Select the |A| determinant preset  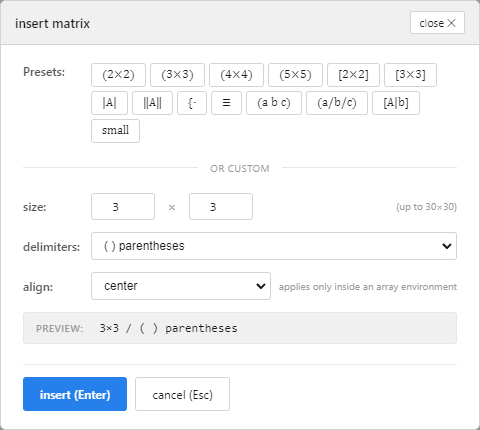pos(109,103)
